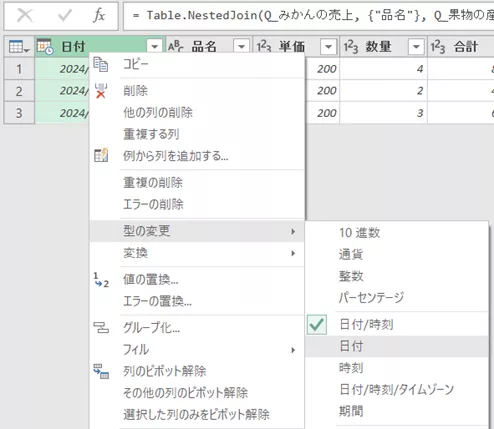Click 単価 cell 200 in row 2
Screen dimensions: 494x429
tap(322, 91)
